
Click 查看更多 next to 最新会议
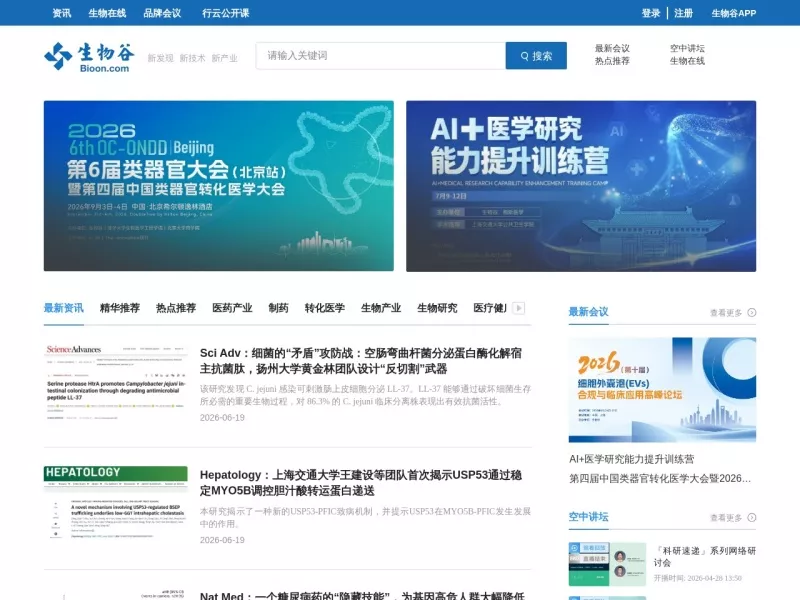click(726, 313)
